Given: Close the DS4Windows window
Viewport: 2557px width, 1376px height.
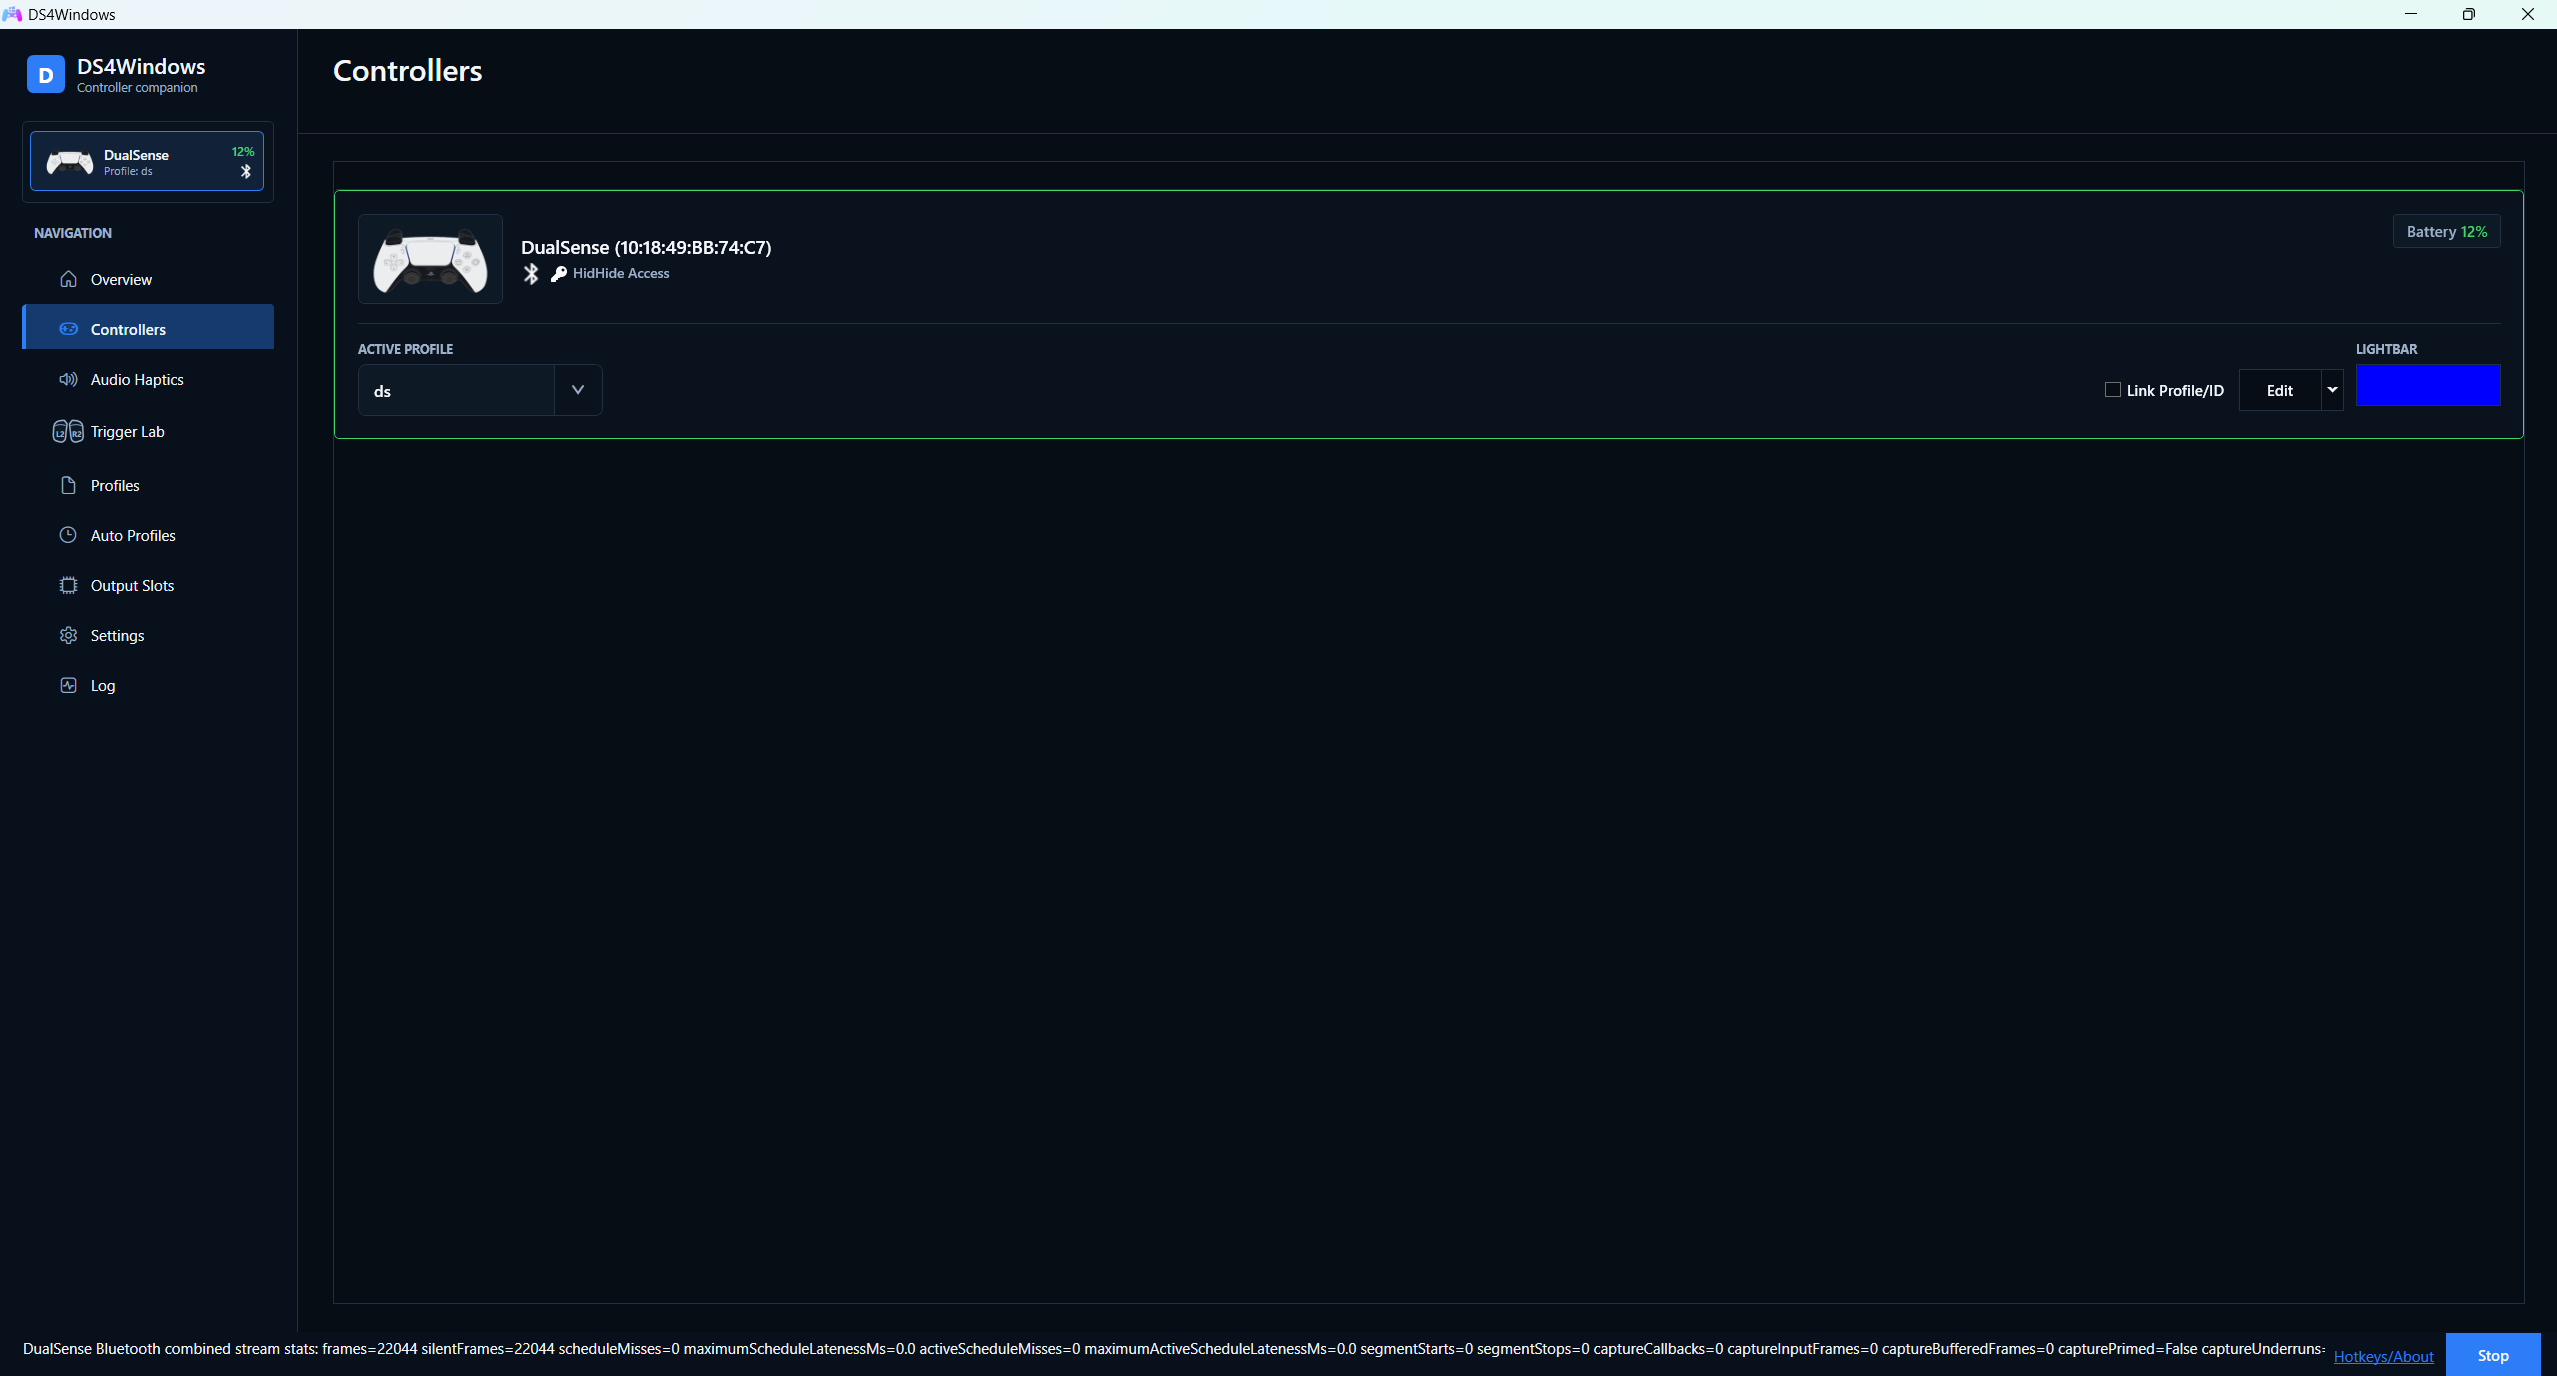Looking at the screenshot, I should [2527, 14].
